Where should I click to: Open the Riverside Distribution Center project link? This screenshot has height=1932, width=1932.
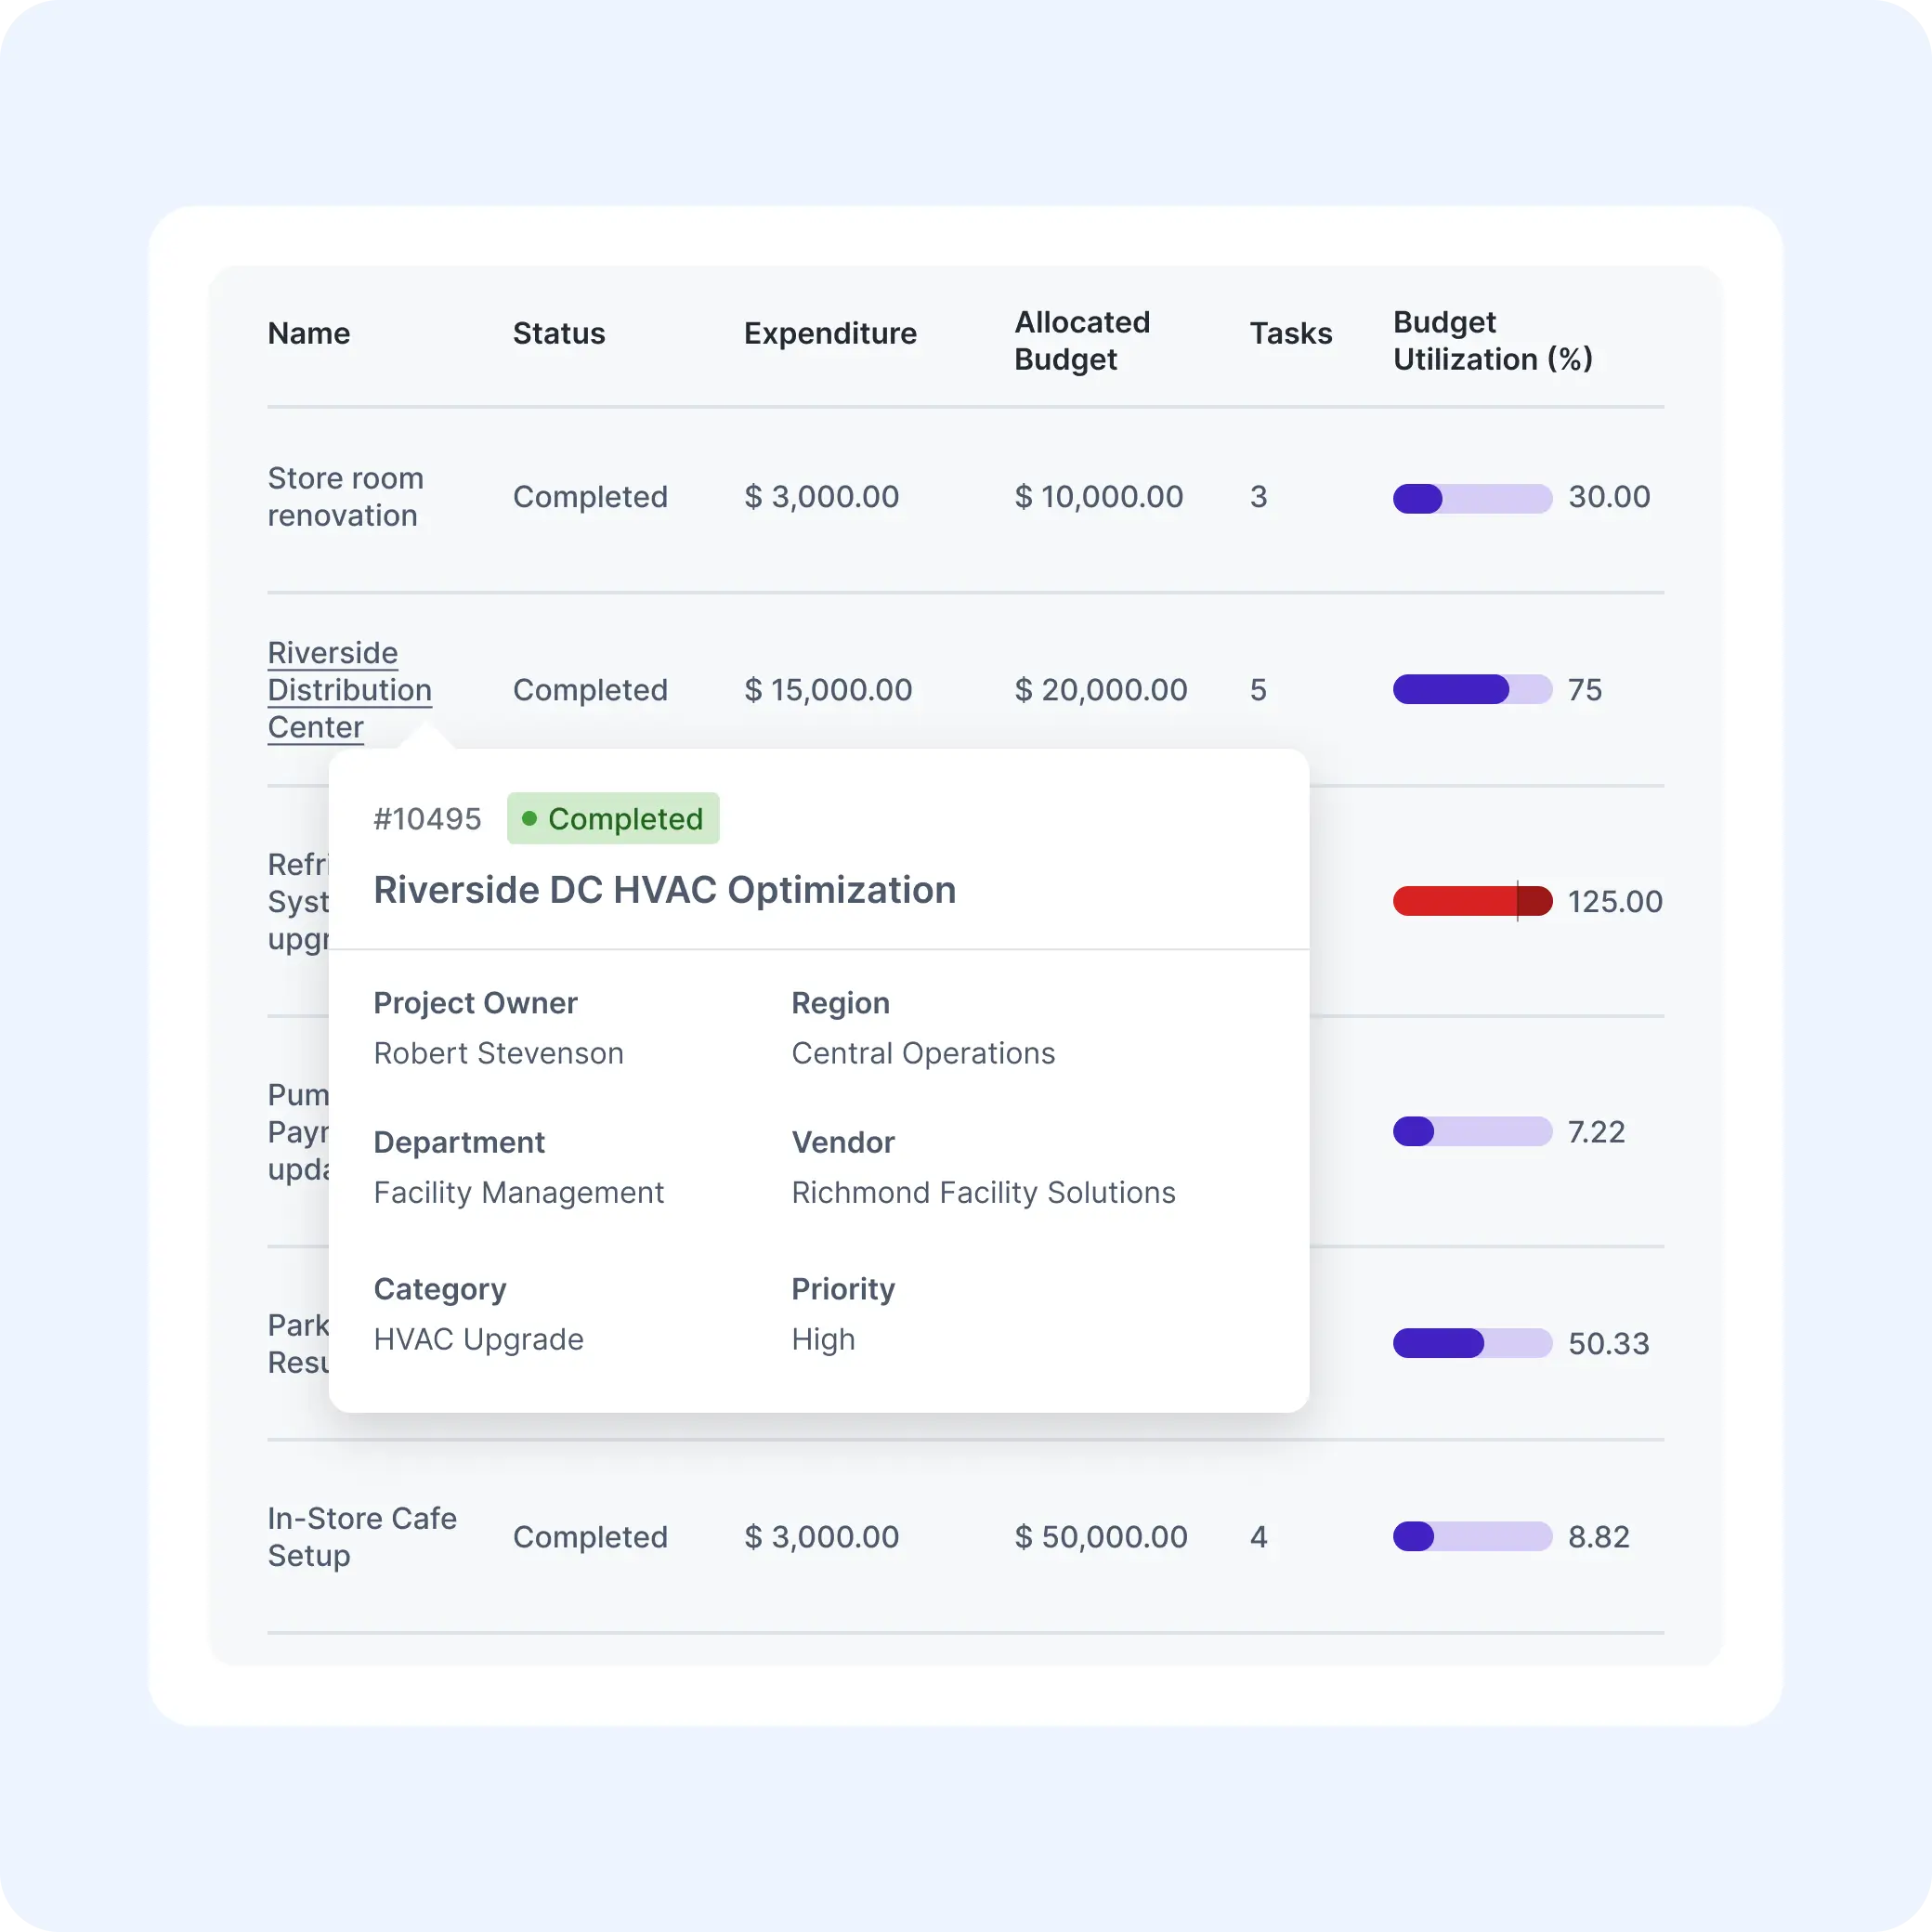pos(349,690)
